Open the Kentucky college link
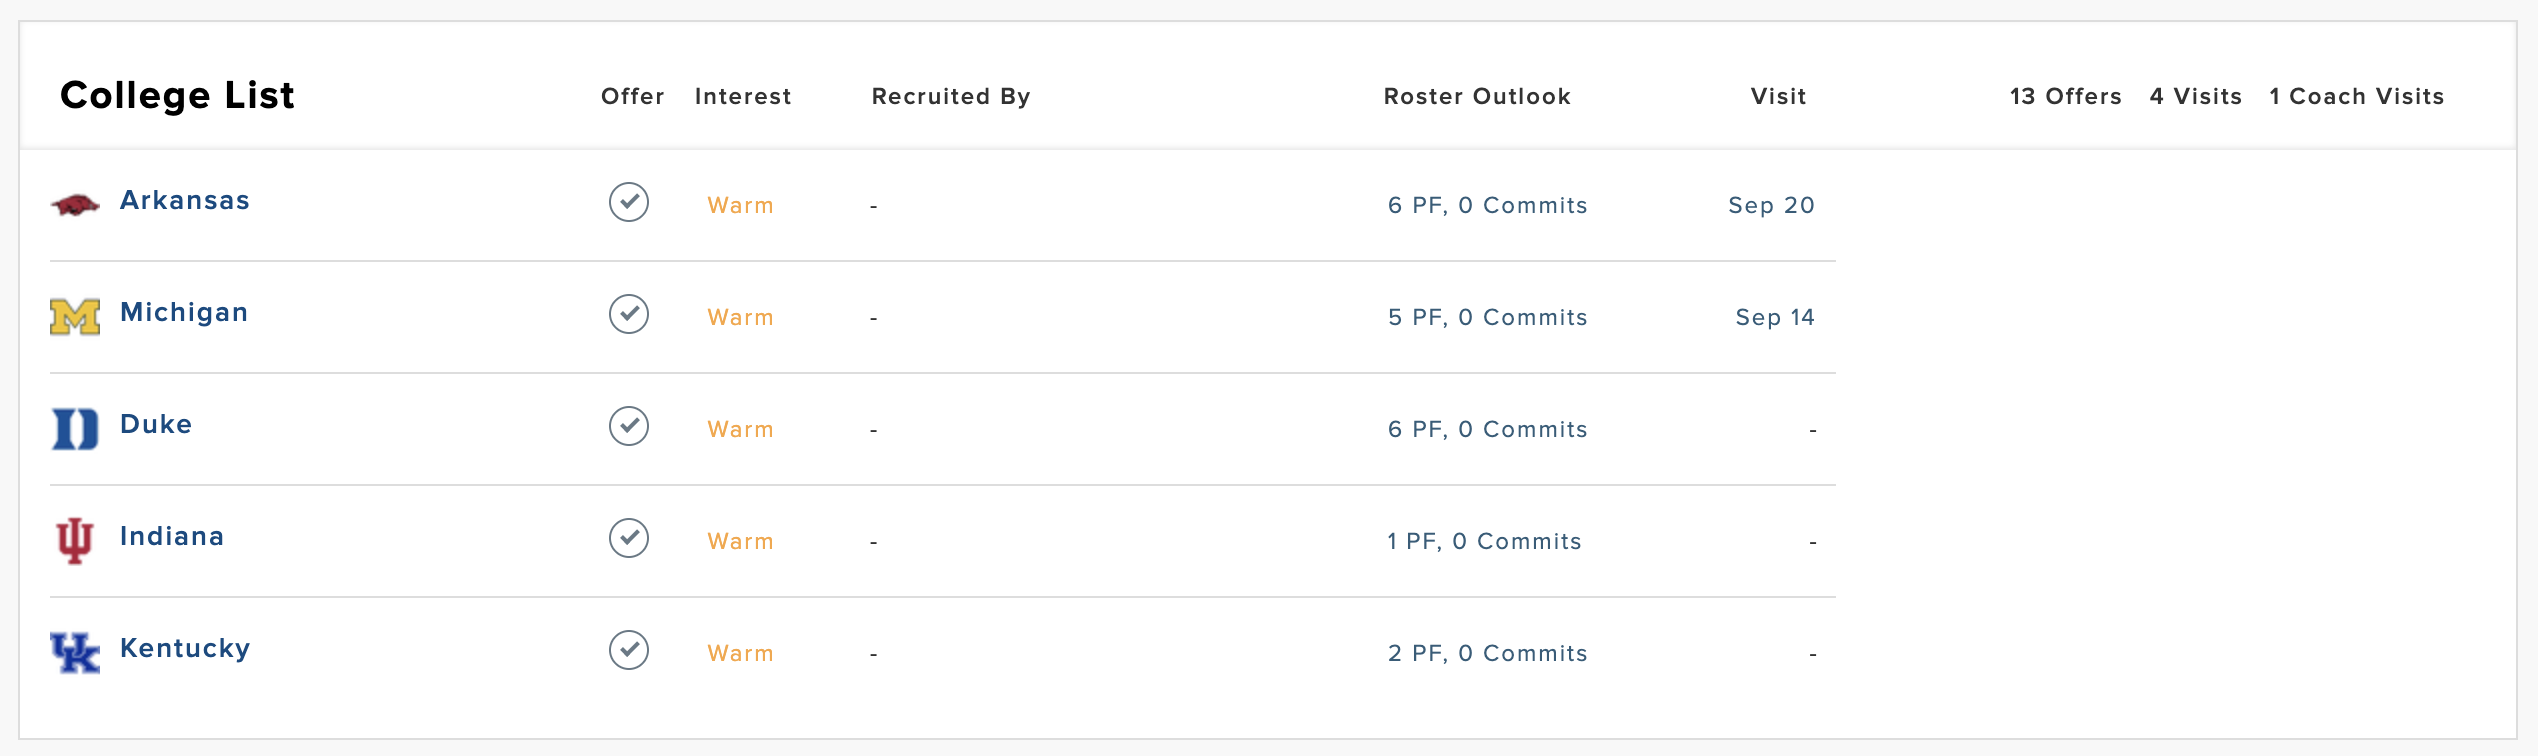This screenshot has height=756, width=2538. click(x=185, y=649)
